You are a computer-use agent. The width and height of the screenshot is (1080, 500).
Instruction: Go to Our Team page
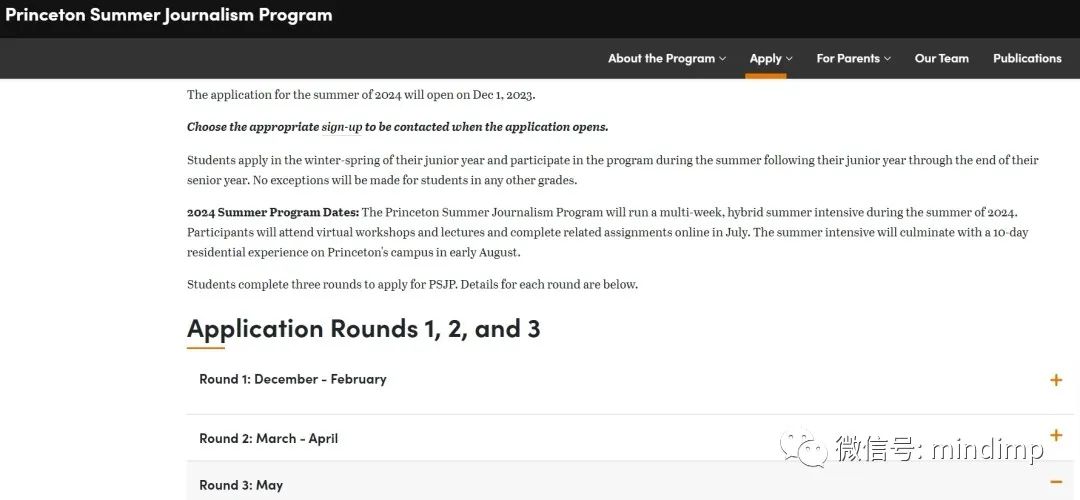tap(942, 59)
